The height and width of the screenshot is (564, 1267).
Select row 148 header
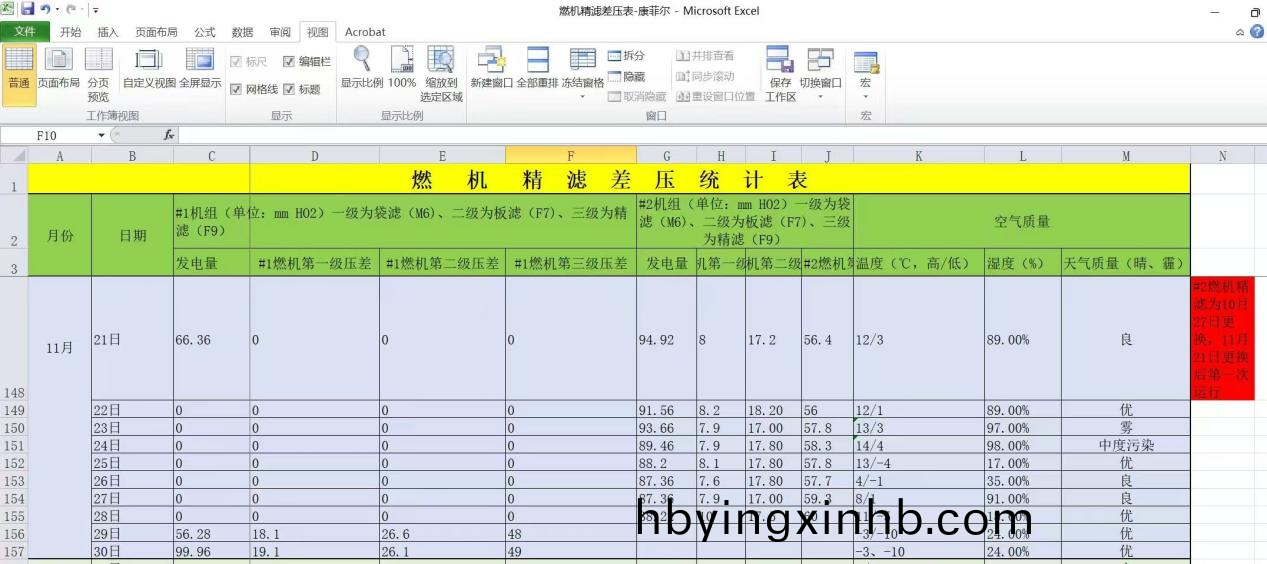14,339
